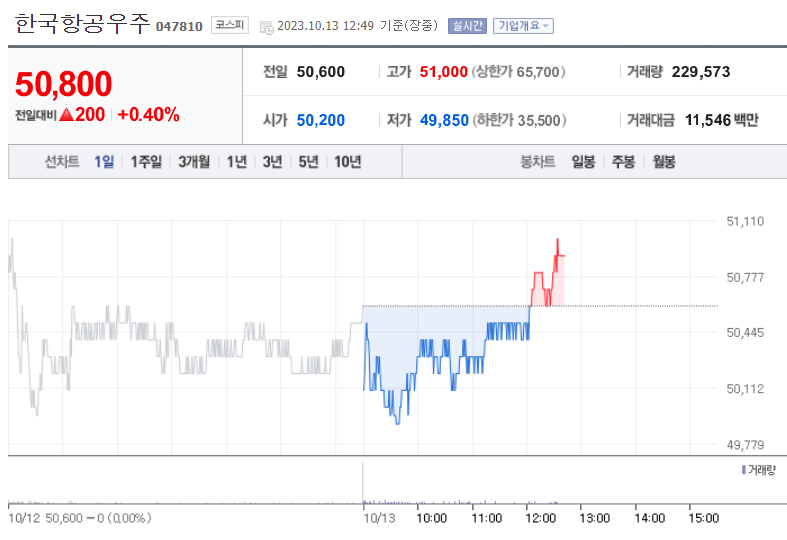
Task: Click the 봉차트 label
Action: pyautogui.click(x=538, y=162)
